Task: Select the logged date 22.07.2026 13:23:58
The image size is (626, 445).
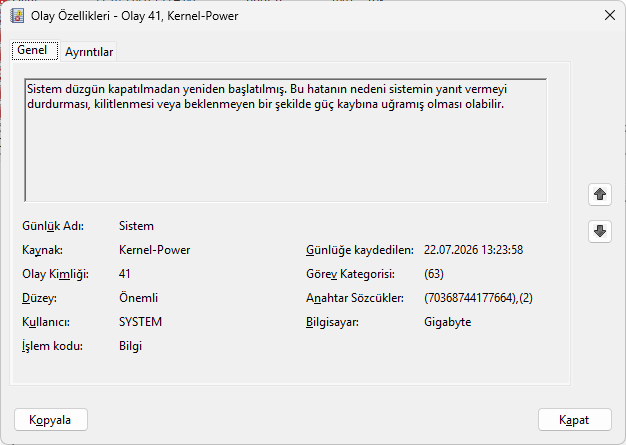Action: click(473, 250)
